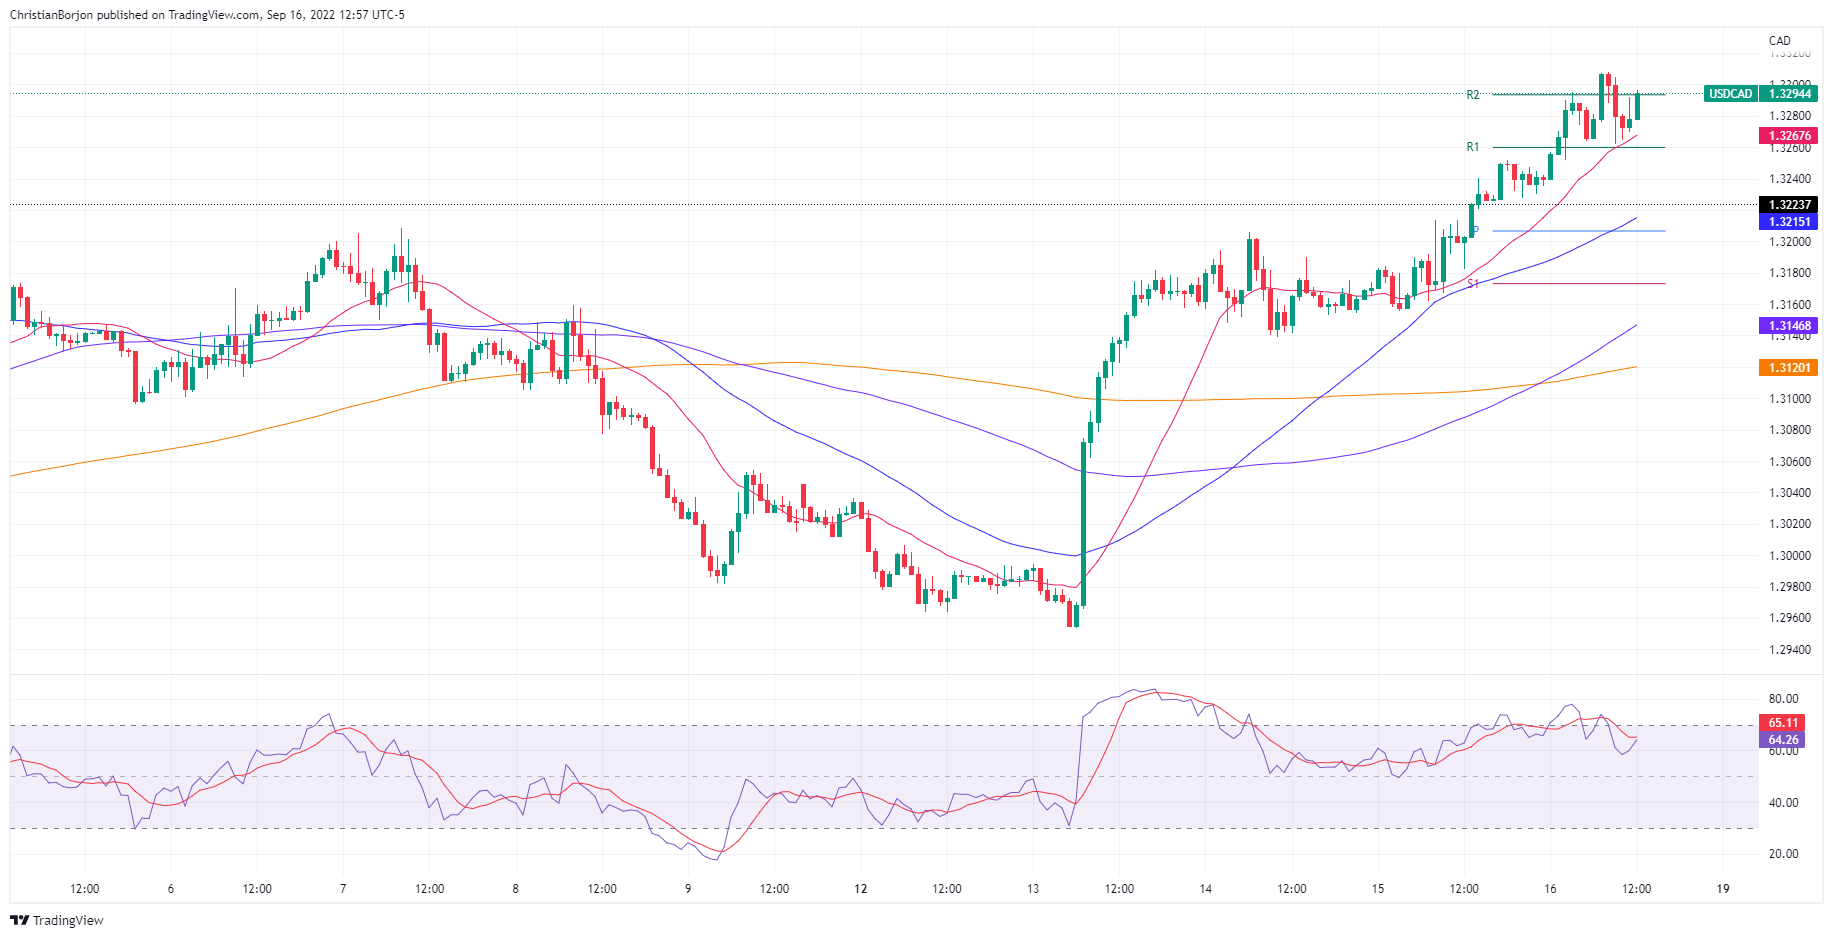
Task: Click the S1 pivot support label
Action: [x=1473, y=284]
